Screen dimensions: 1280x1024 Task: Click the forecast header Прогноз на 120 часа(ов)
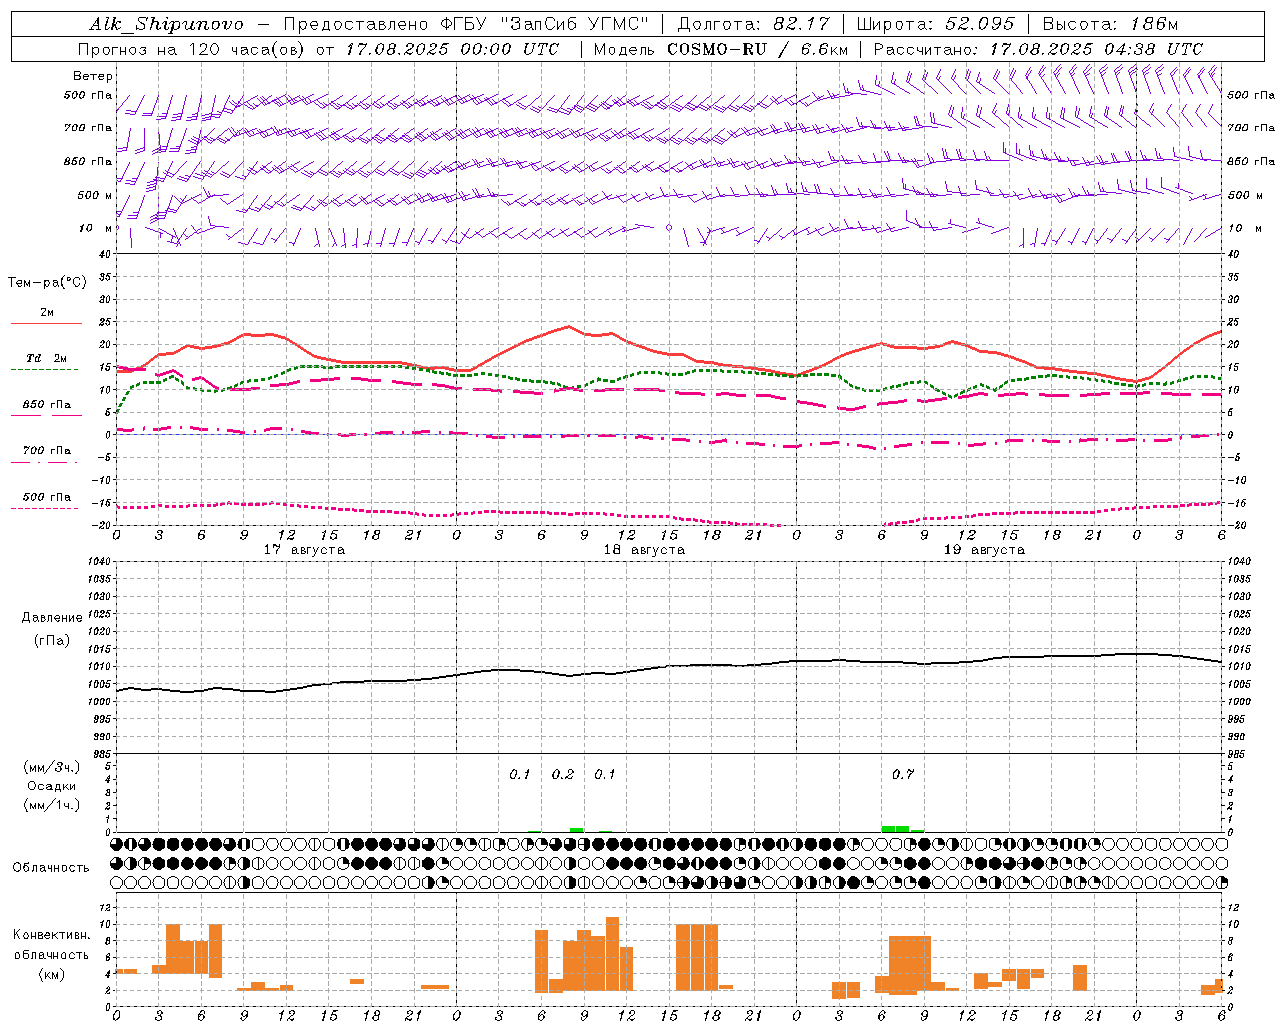[x=192, y=49]
